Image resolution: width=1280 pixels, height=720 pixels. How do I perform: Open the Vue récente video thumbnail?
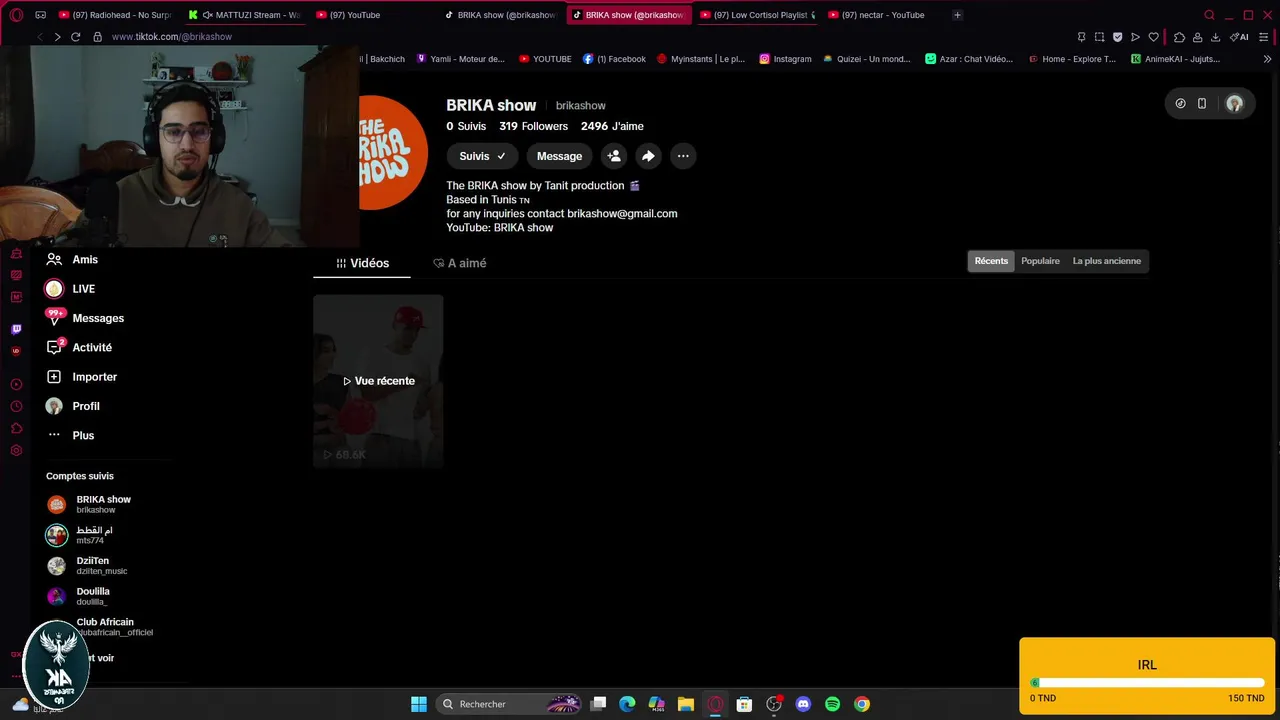click(x=378, y=381)
